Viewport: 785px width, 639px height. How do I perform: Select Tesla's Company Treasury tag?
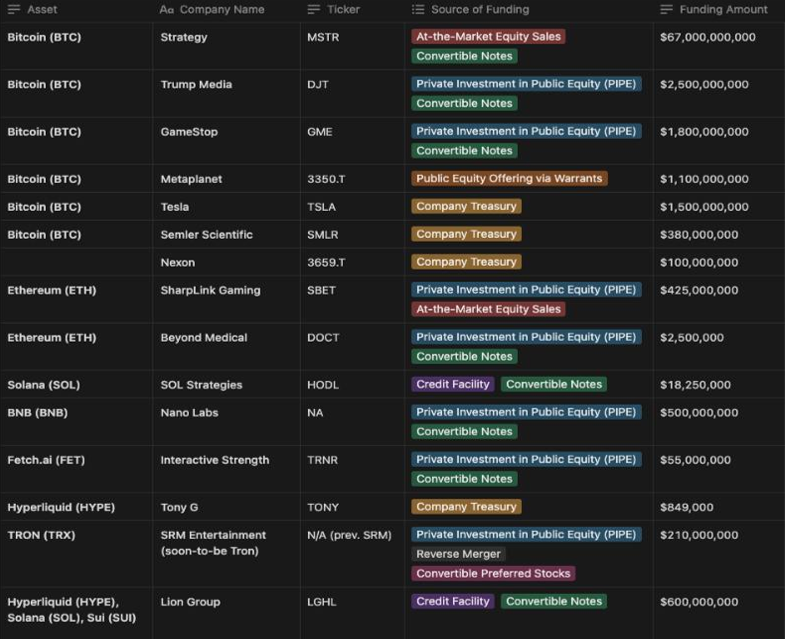coord(466,206)
